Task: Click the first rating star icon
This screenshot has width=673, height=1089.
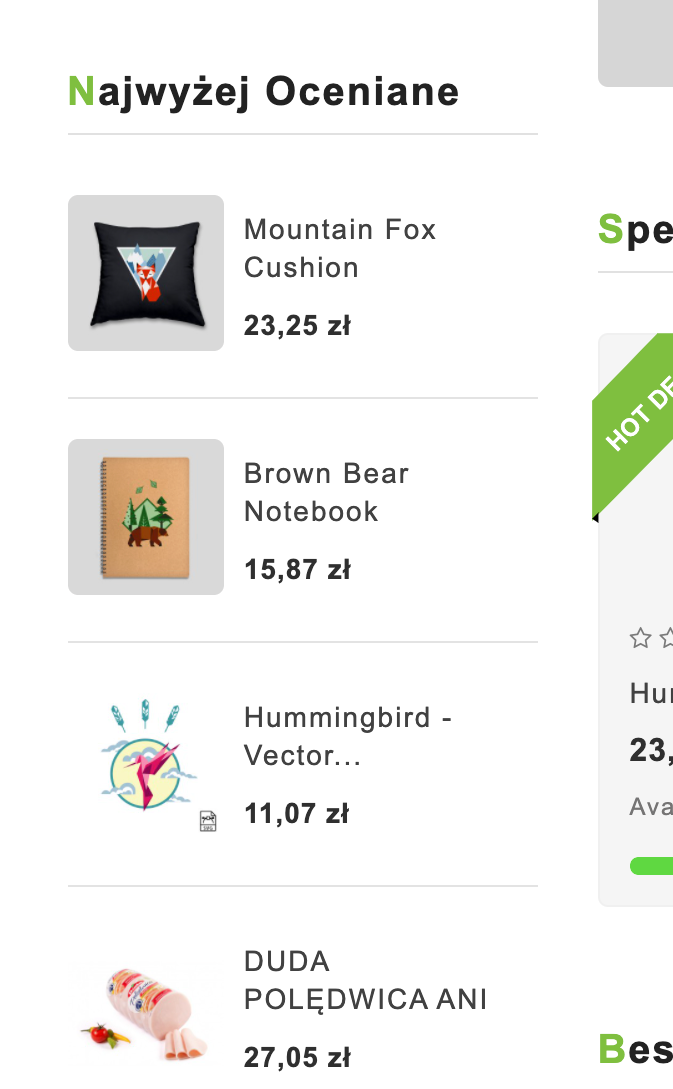Action: pos(640,638)
